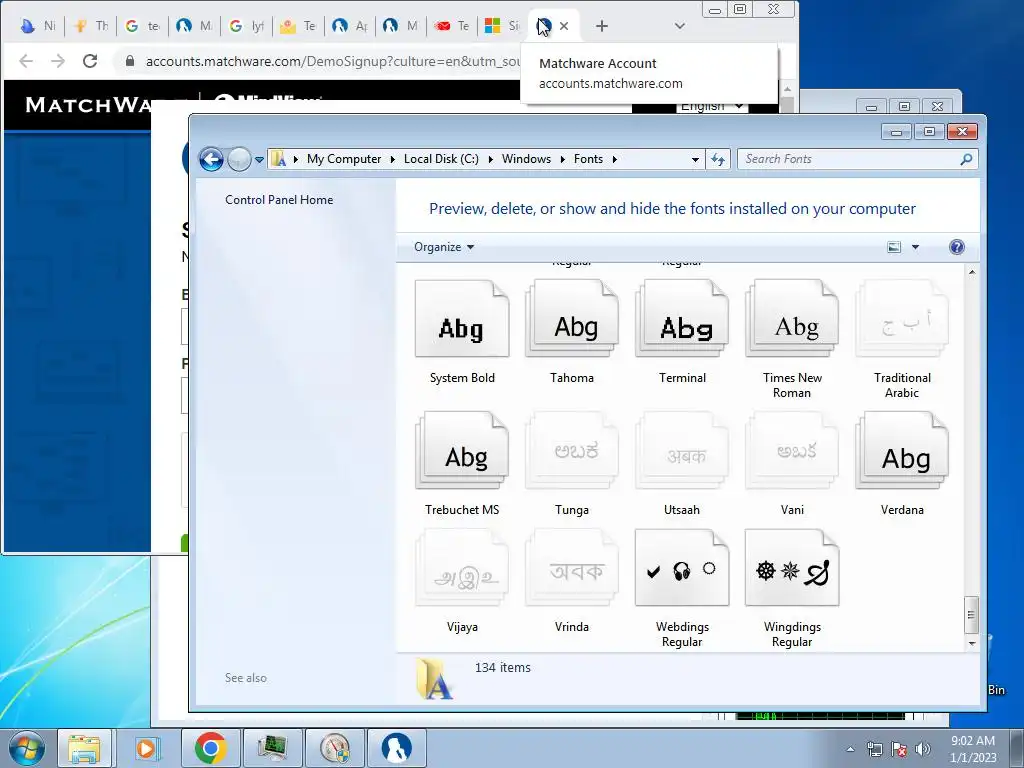1024x768 pixels.
Task: Select the Tunga font icon
Action: pyautogui.click(x=571, y=450)
